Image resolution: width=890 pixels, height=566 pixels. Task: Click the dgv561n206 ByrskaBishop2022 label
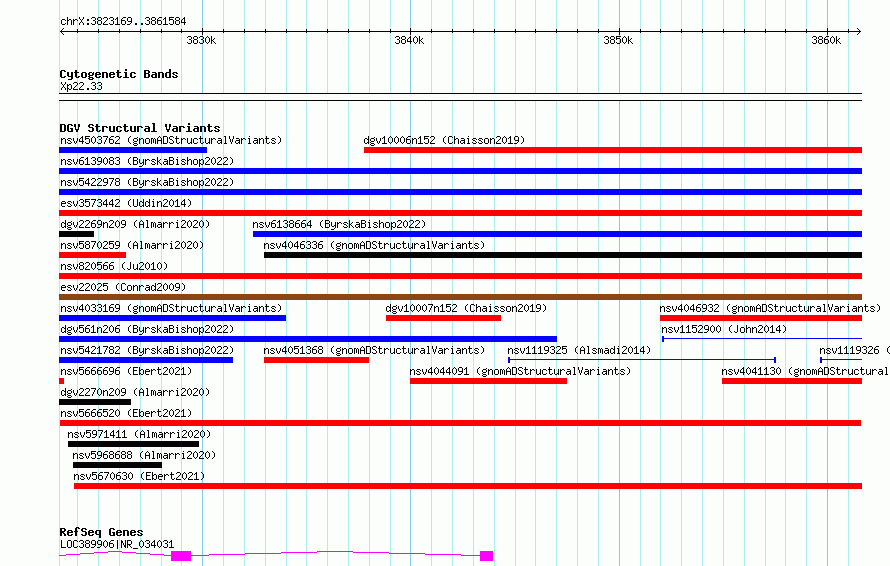click(147, 329)
